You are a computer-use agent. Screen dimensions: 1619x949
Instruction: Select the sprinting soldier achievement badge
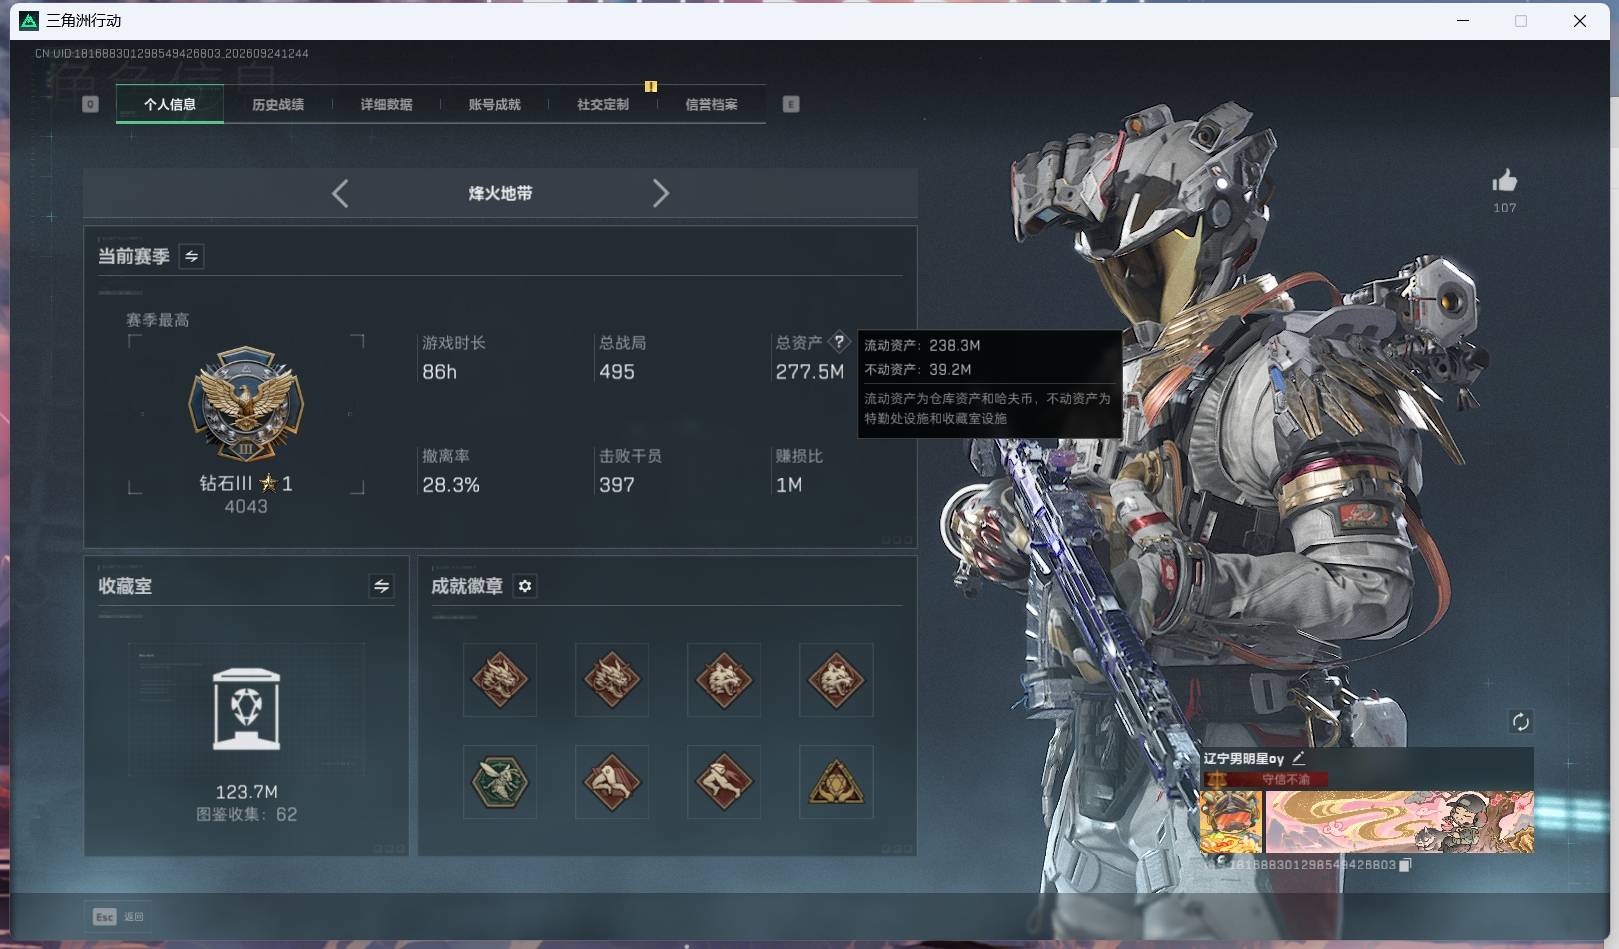[x=724, y=781]
